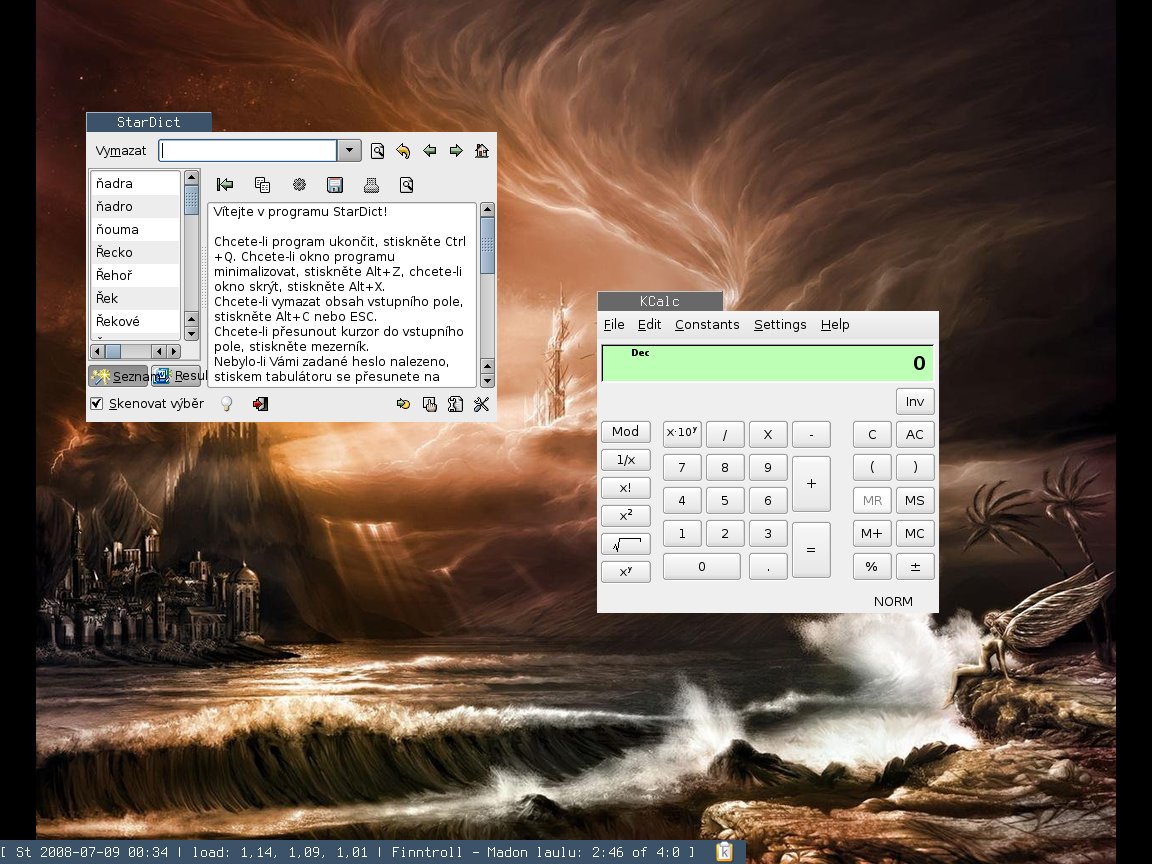Hide the word list using the bar-arrow icon

coord(225,184)
